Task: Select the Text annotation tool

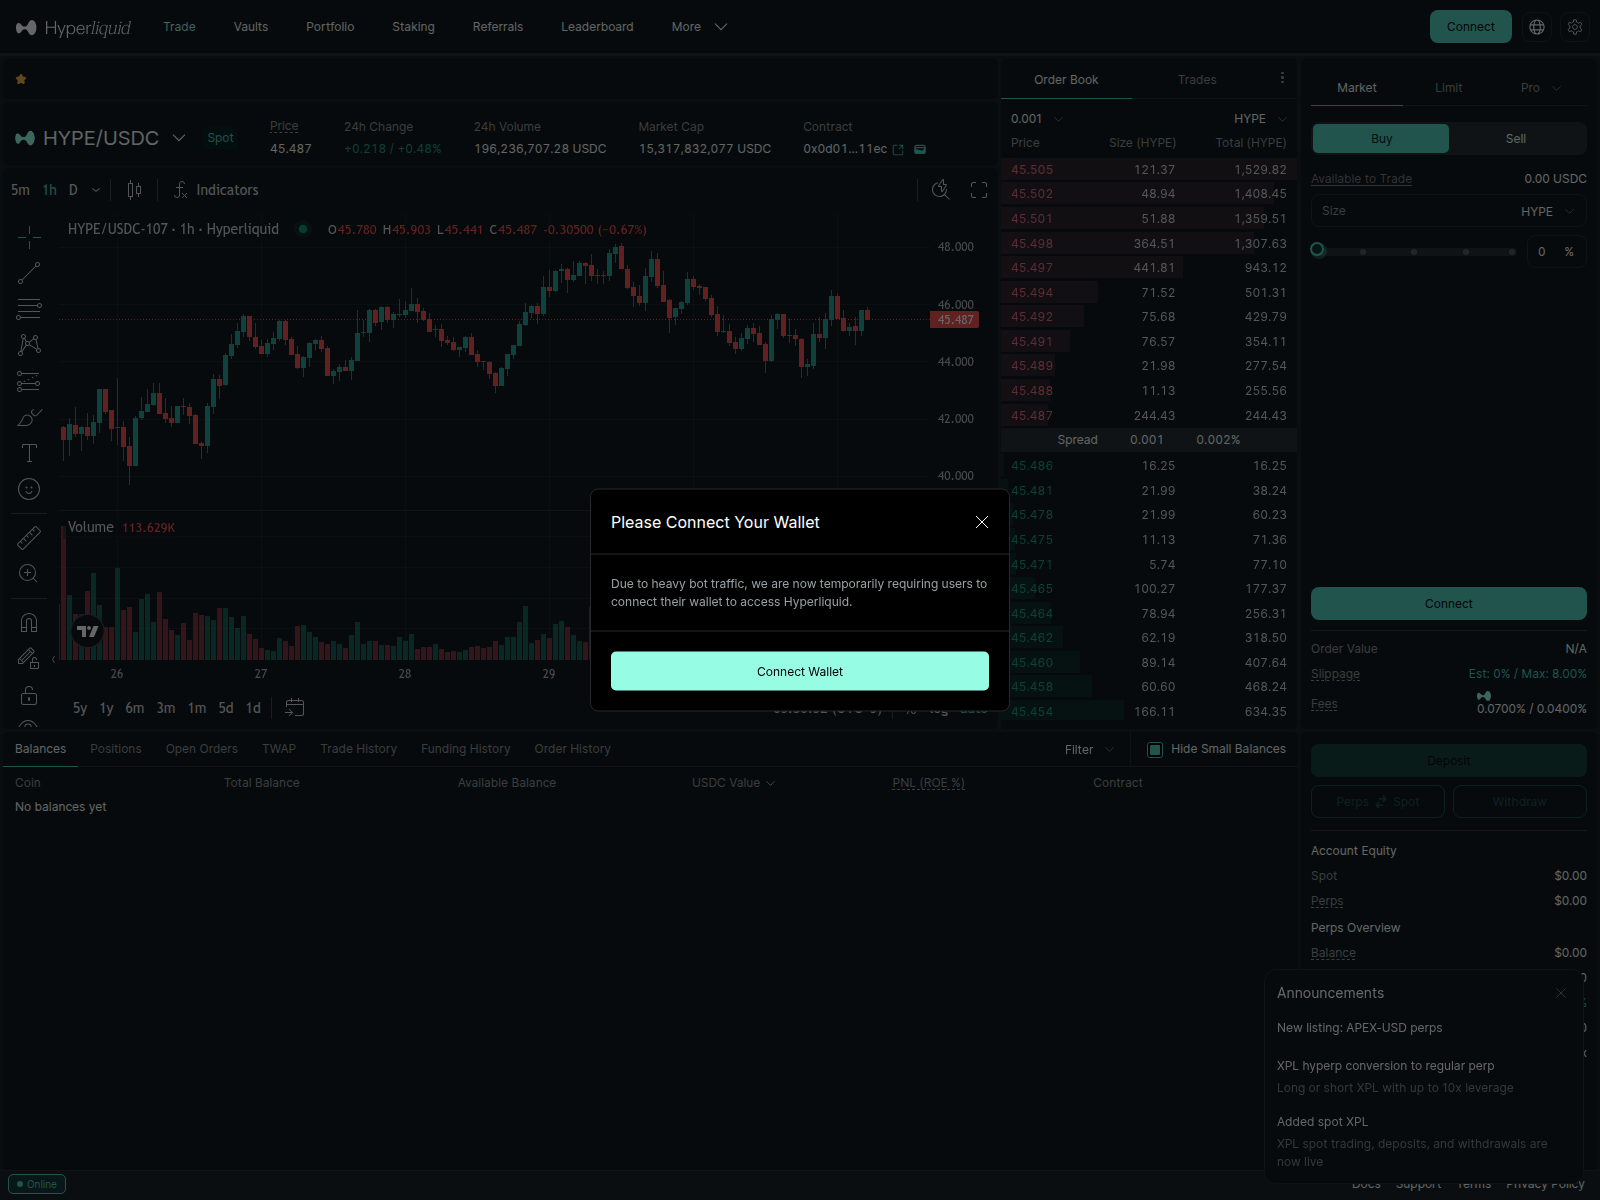Action: [x=29, y=453]
